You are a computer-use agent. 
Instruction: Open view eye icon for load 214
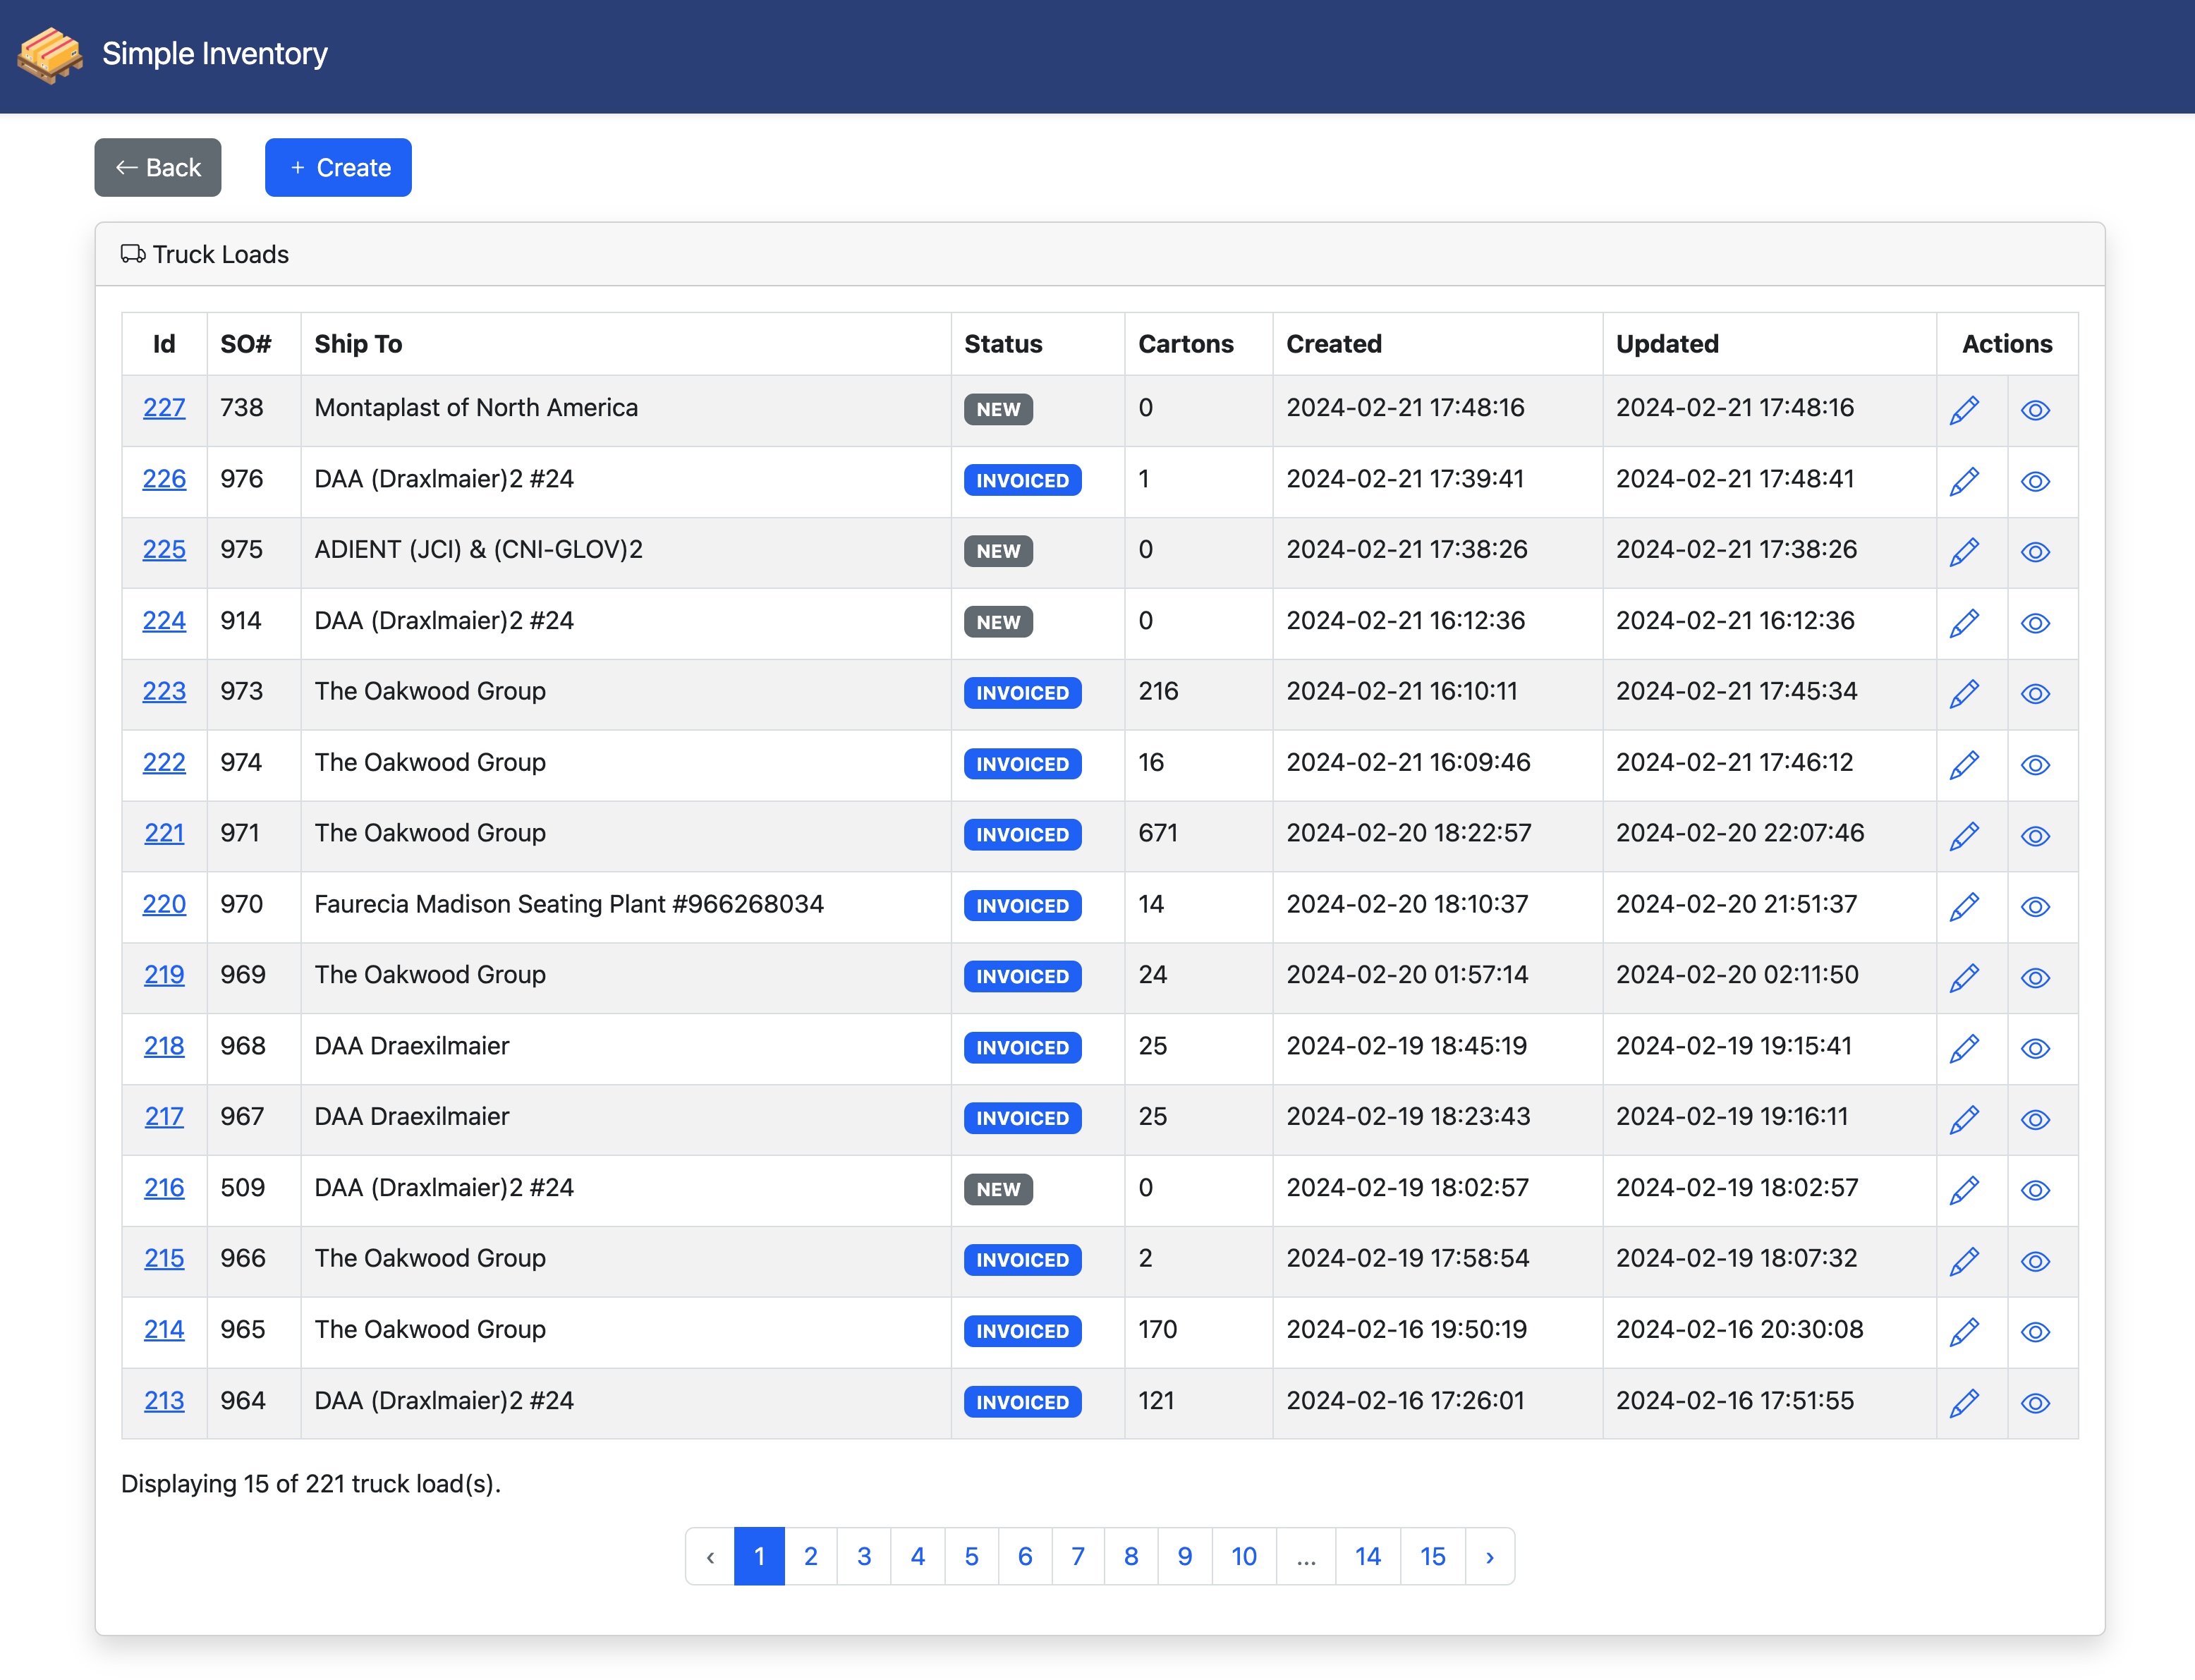[x=2035, y=1332]
